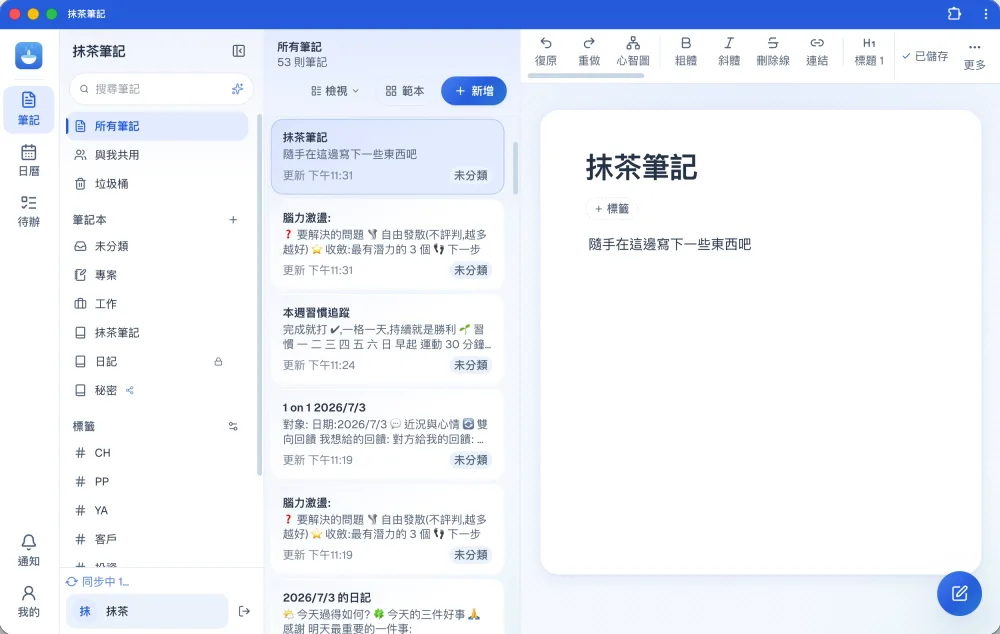The height and width of the screenshot is (634, 1000).
Task: Select All Notes (所有筆記) in sidebar
Action: [x=158, y=126]
